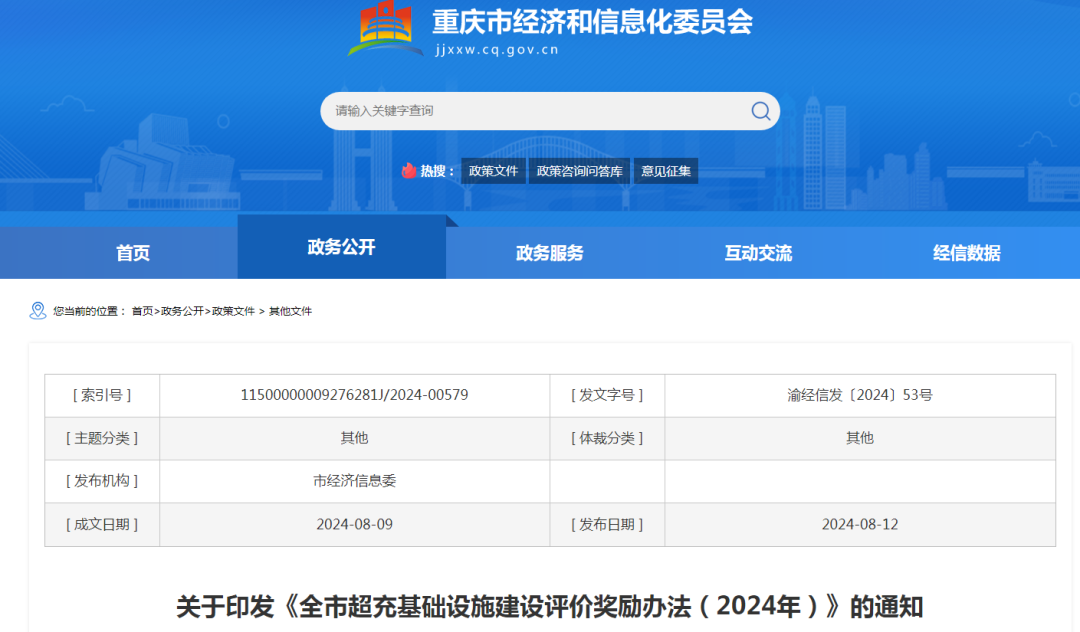Open the 政策咨询问答库 hot search tag
Screen dimensions: 1080x632
click(x=579, y=170)
